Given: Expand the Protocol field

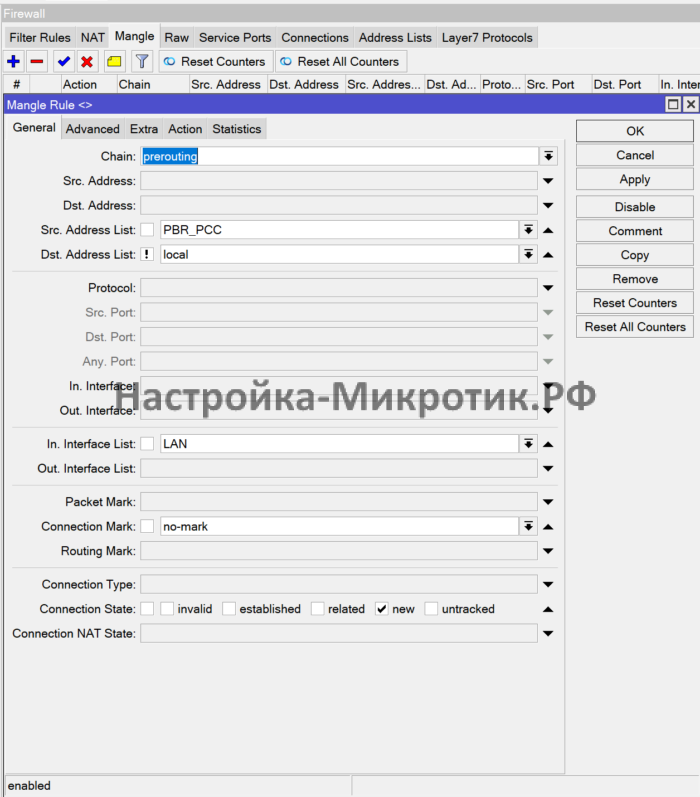Looking at the screenshot, I should point(548,288).
